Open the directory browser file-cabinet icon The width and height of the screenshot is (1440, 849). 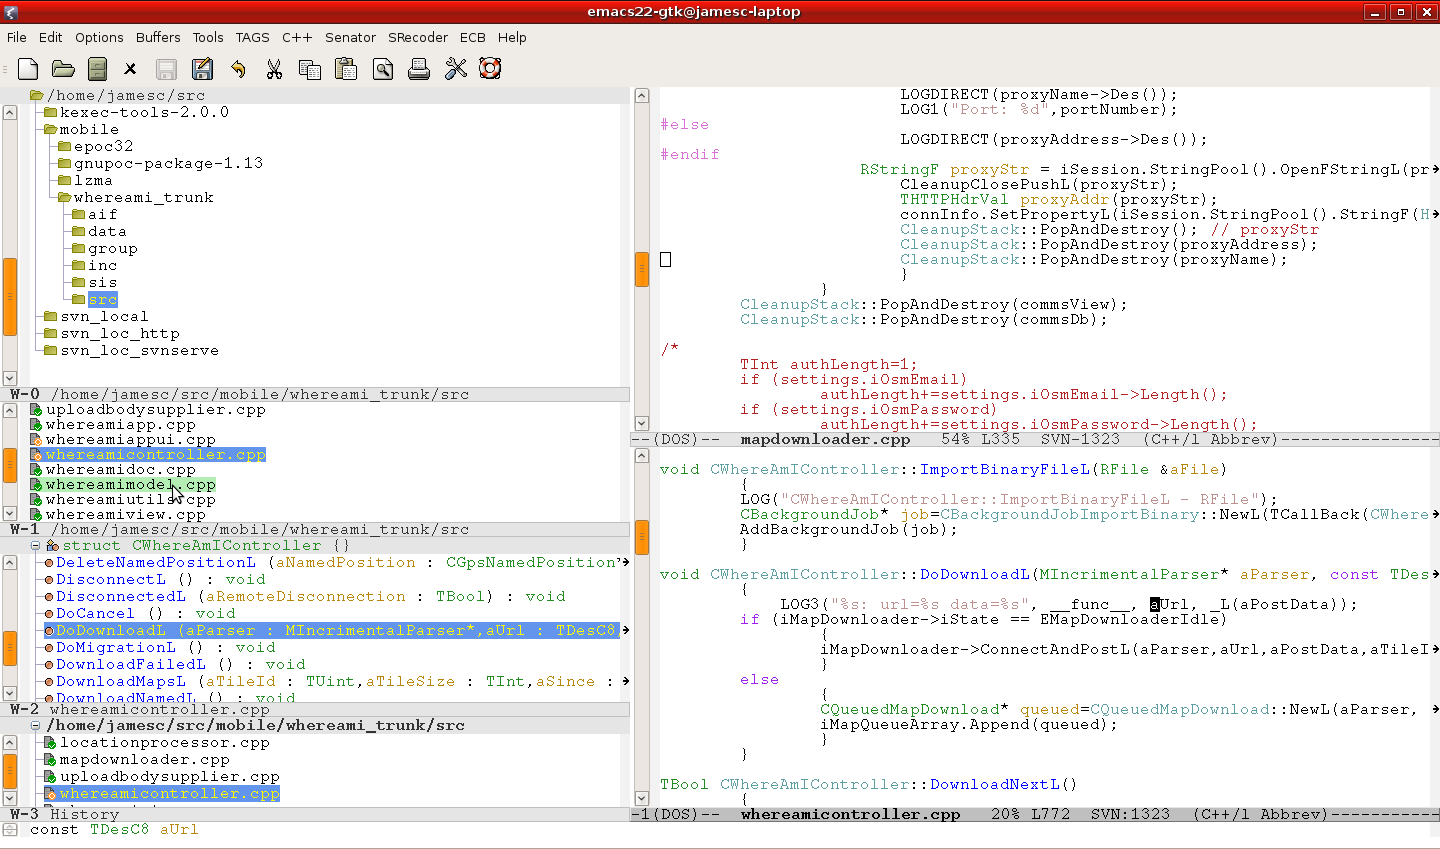pos(97,69)
